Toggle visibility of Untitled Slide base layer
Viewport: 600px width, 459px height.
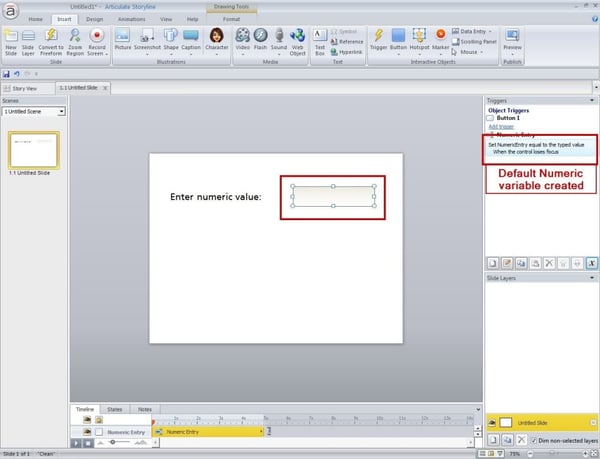pos(492,423)
